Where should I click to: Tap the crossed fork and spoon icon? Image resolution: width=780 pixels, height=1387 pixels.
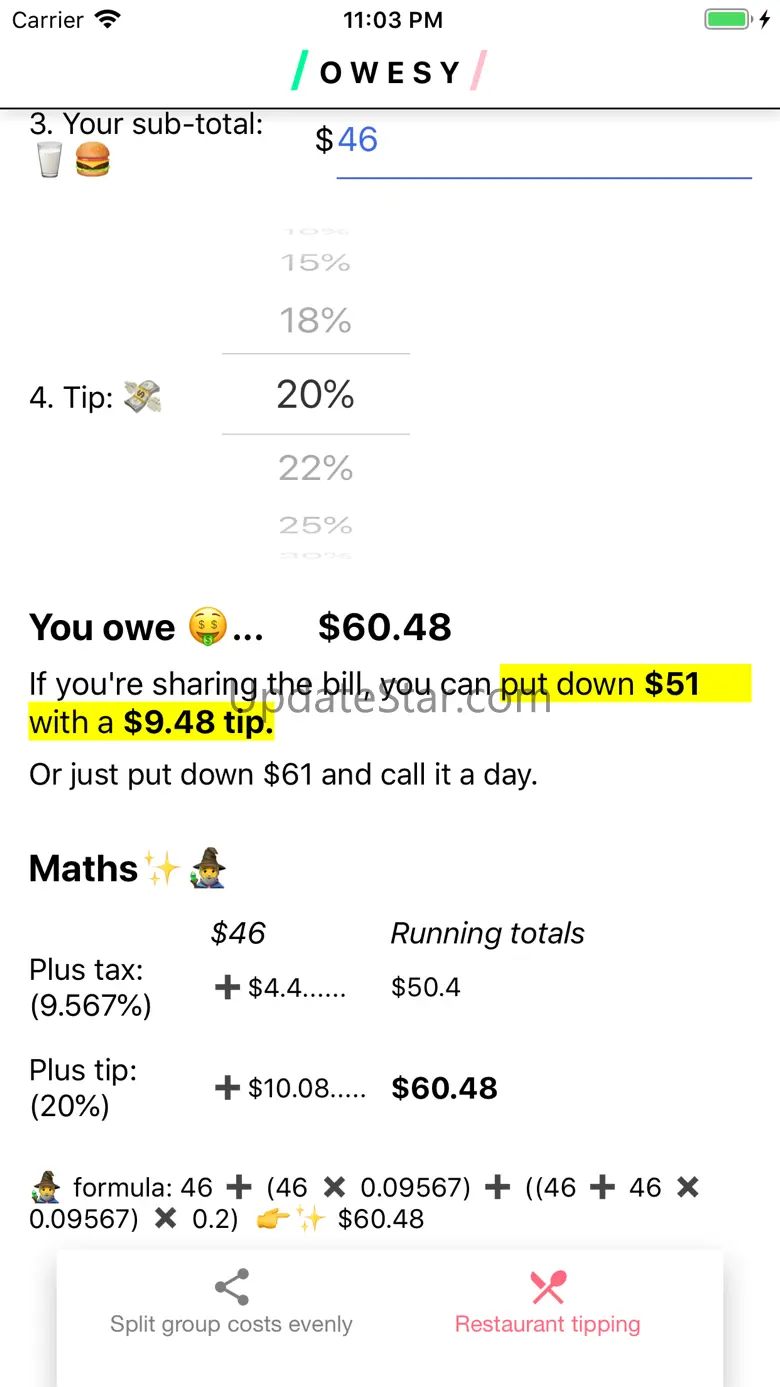tap(548, 1287)
